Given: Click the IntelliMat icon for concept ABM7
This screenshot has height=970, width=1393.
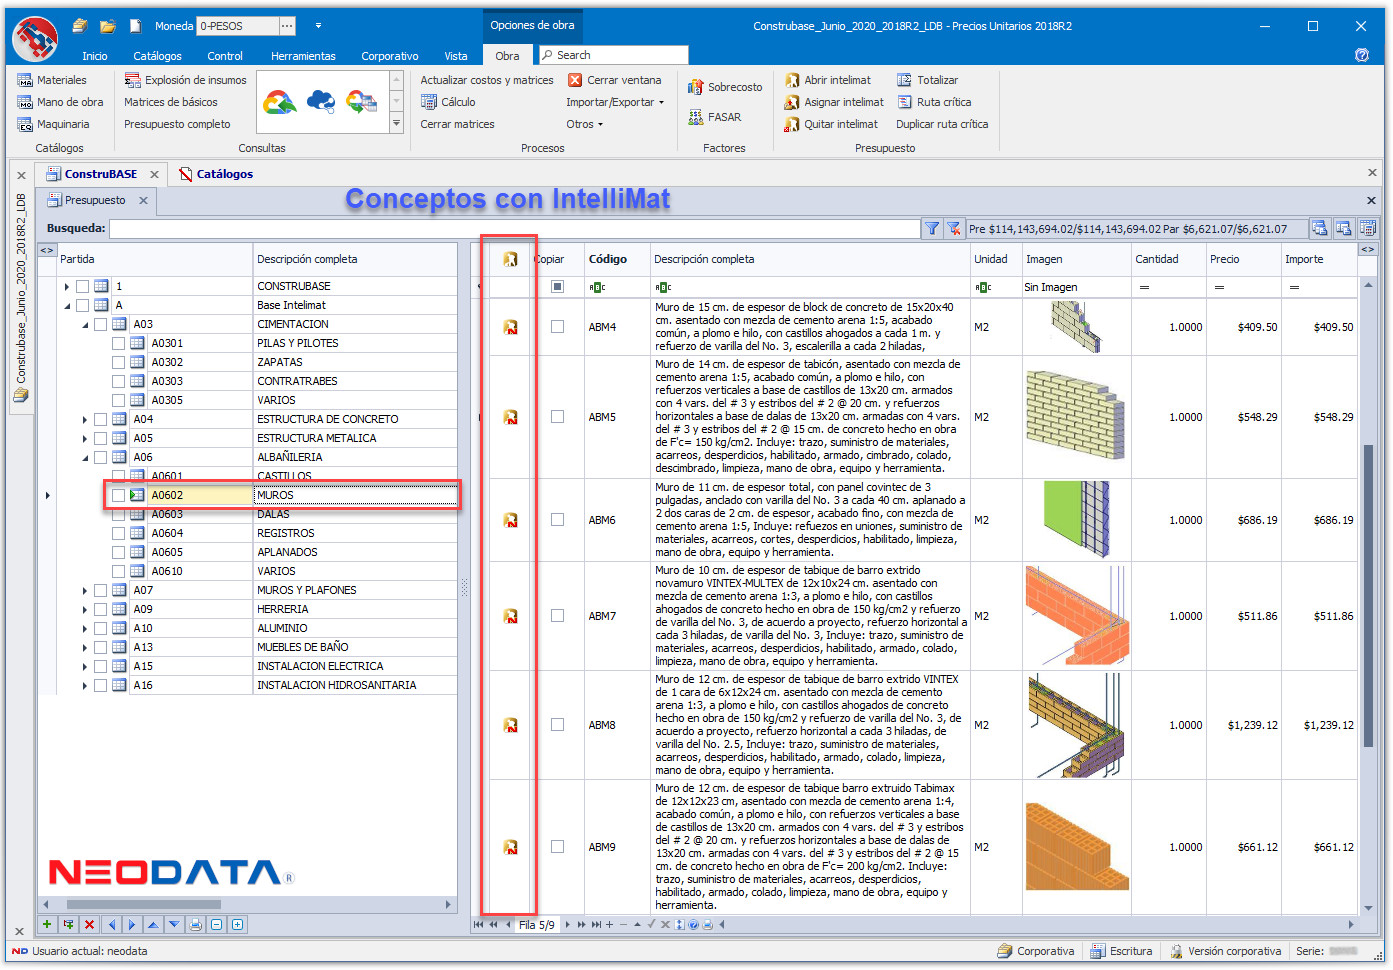Looking at the screenshot, I should coord(510,616).
